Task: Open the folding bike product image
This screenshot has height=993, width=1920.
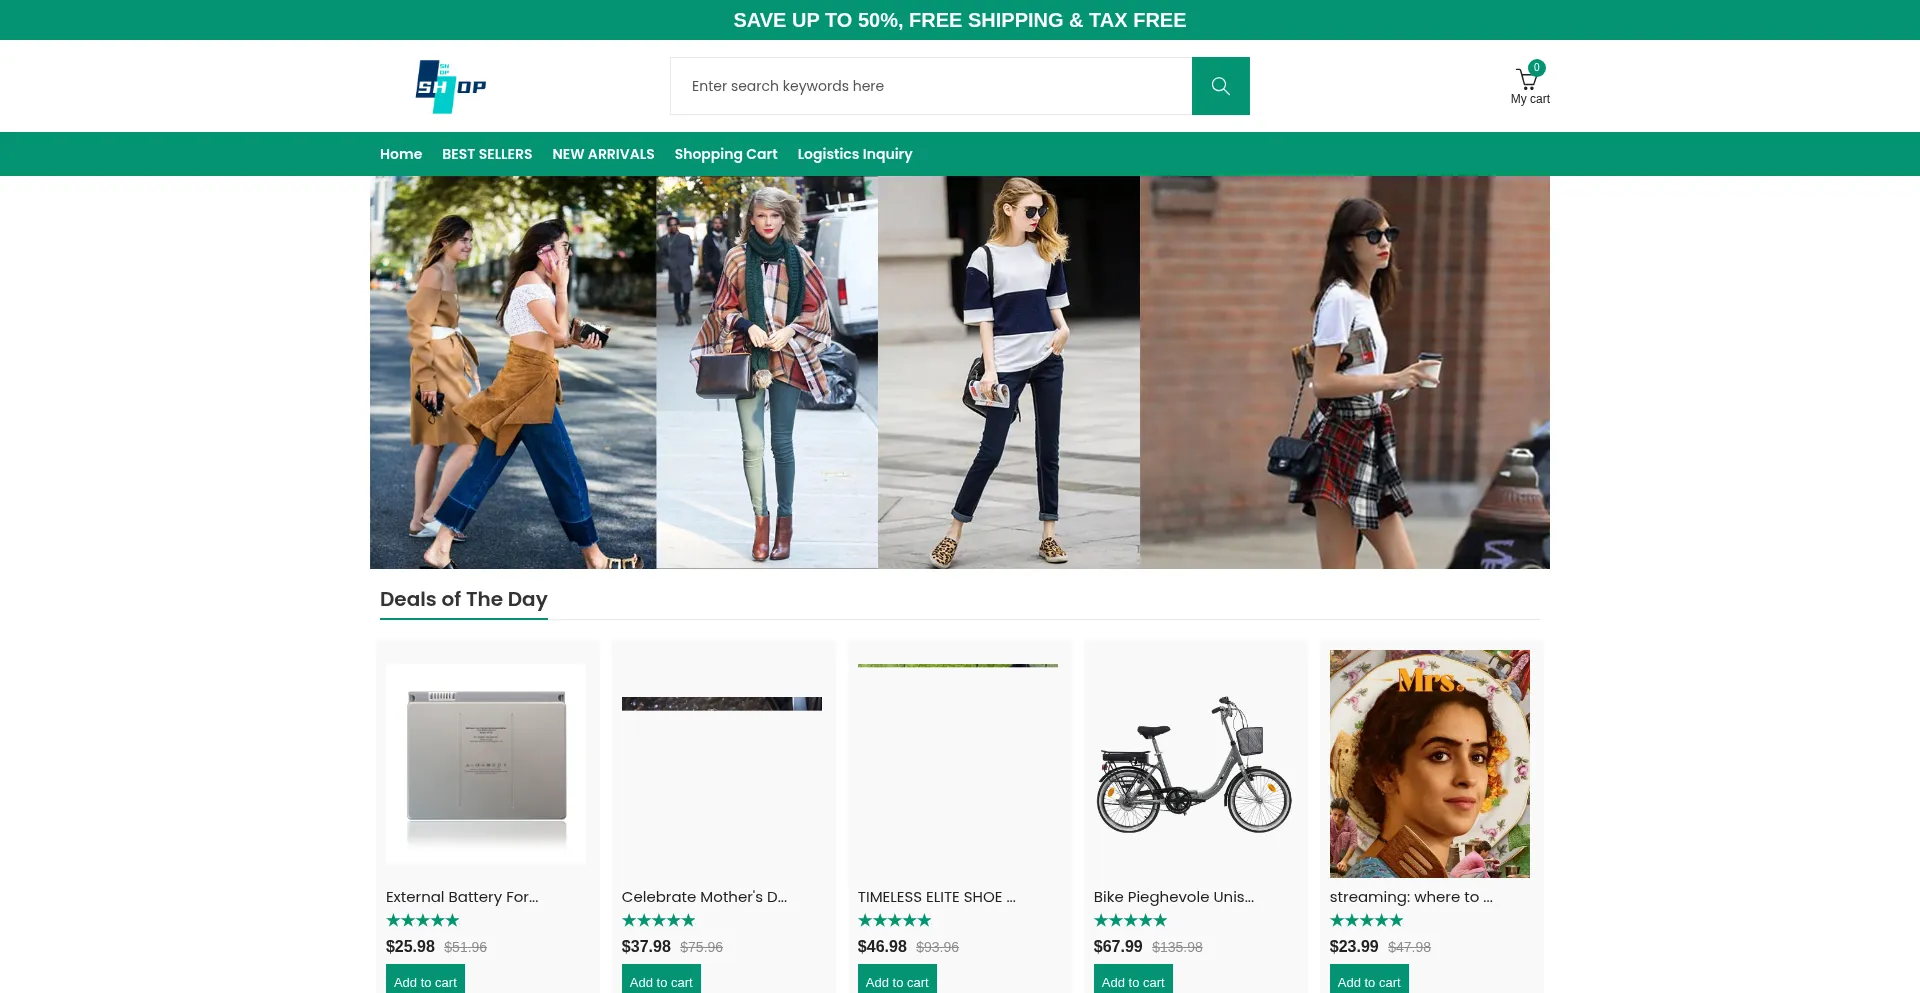Action: (x=1194, y=764)
